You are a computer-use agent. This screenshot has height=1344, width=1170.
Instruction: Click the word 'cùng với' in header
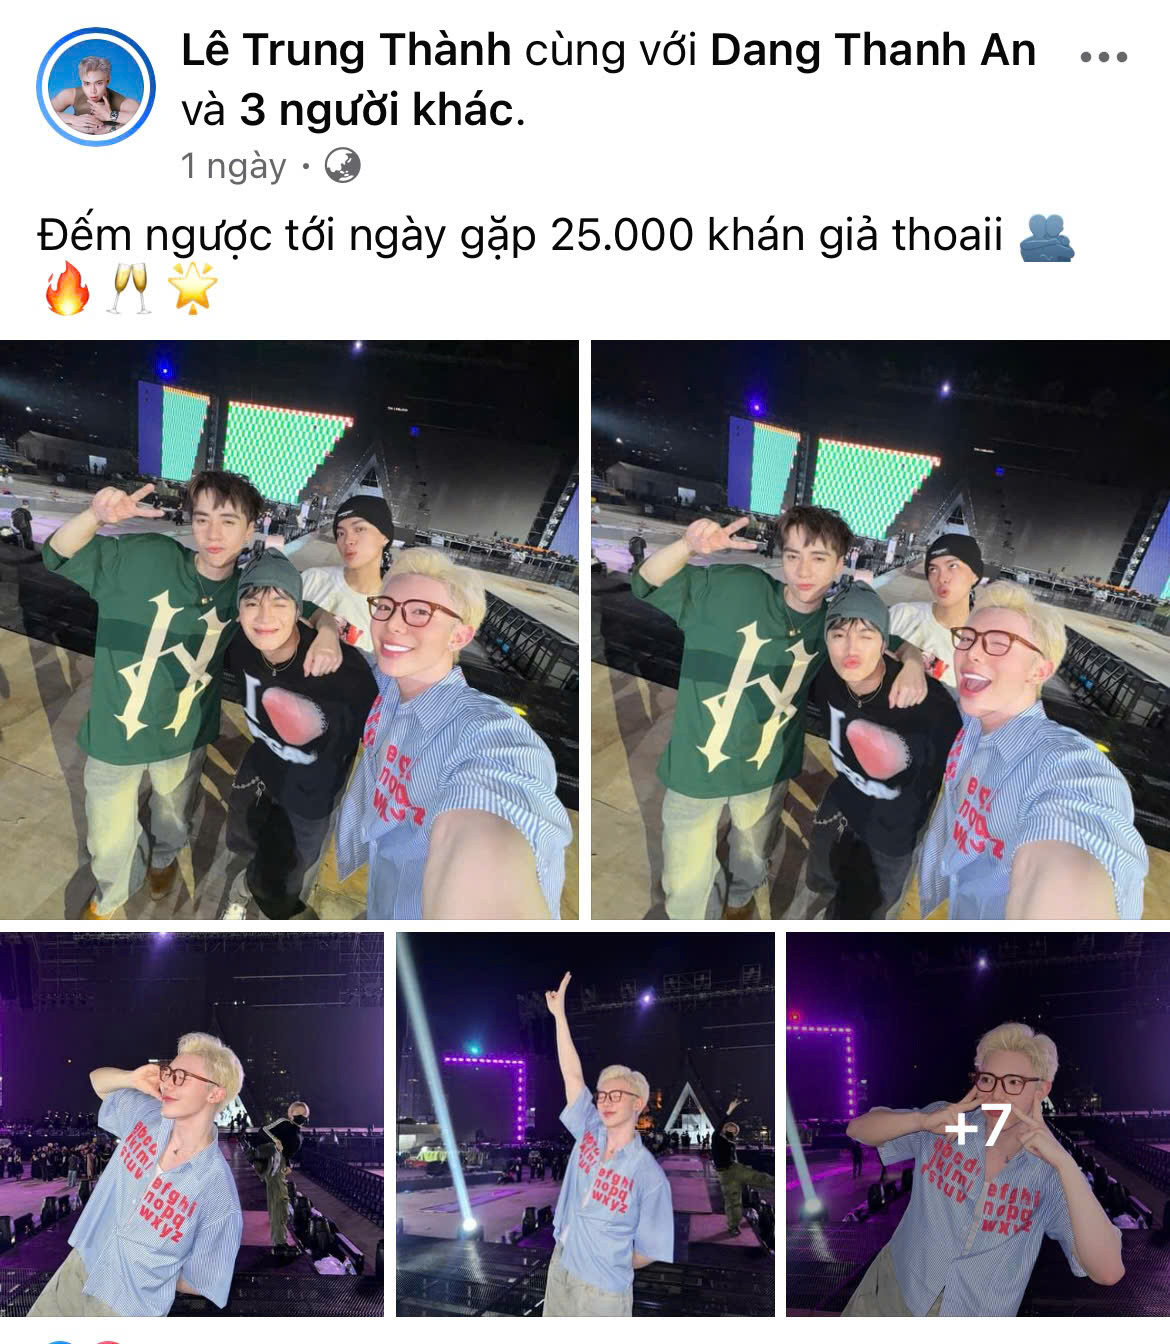611,51
